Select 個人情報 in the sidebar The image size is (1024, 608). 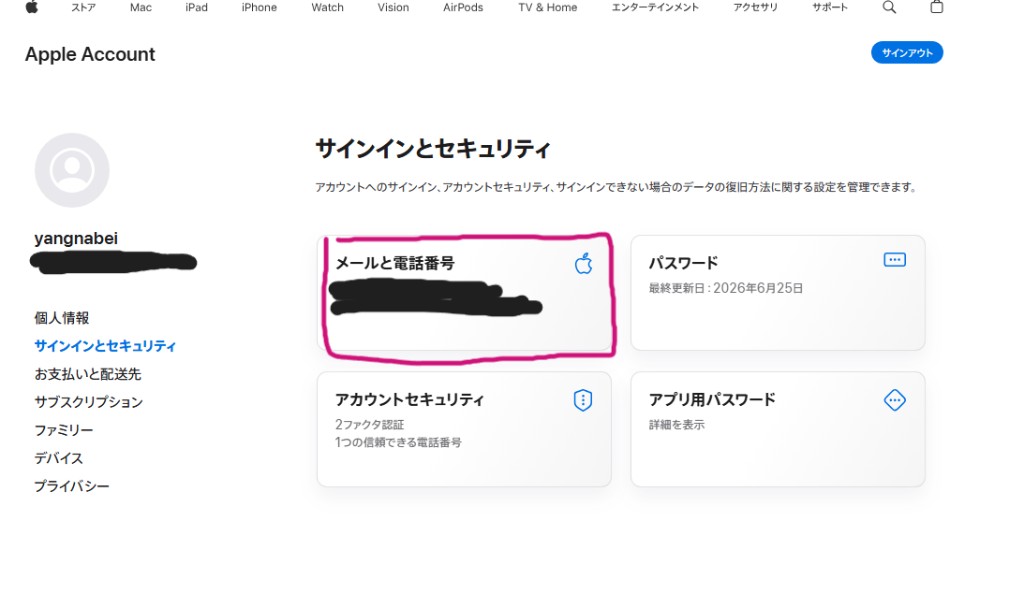click(61, 318)
